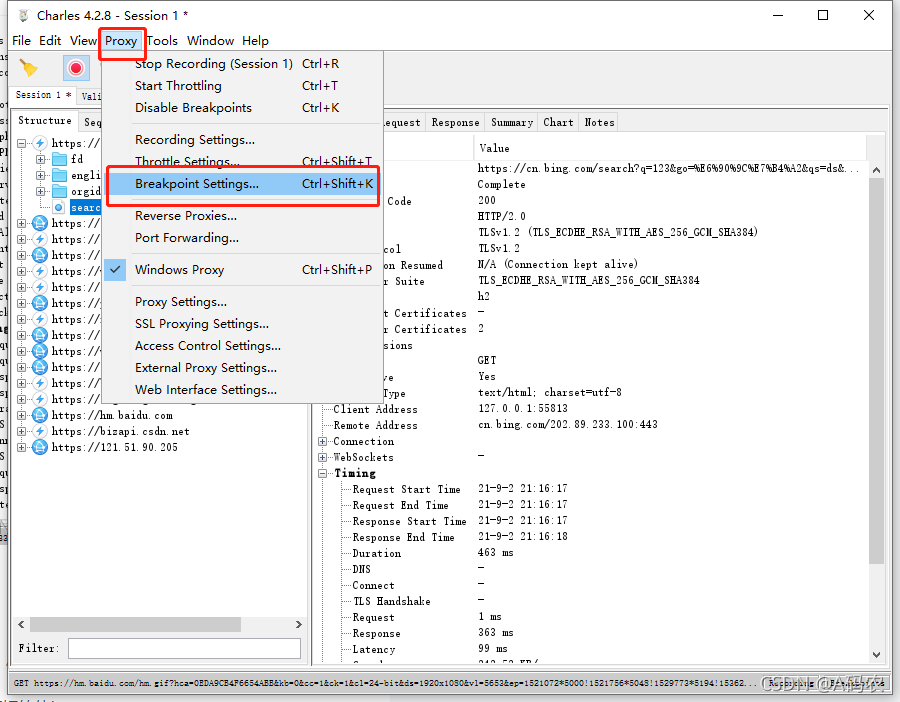
Task: Collapse the top https tree node
Action: pos(22,143)
